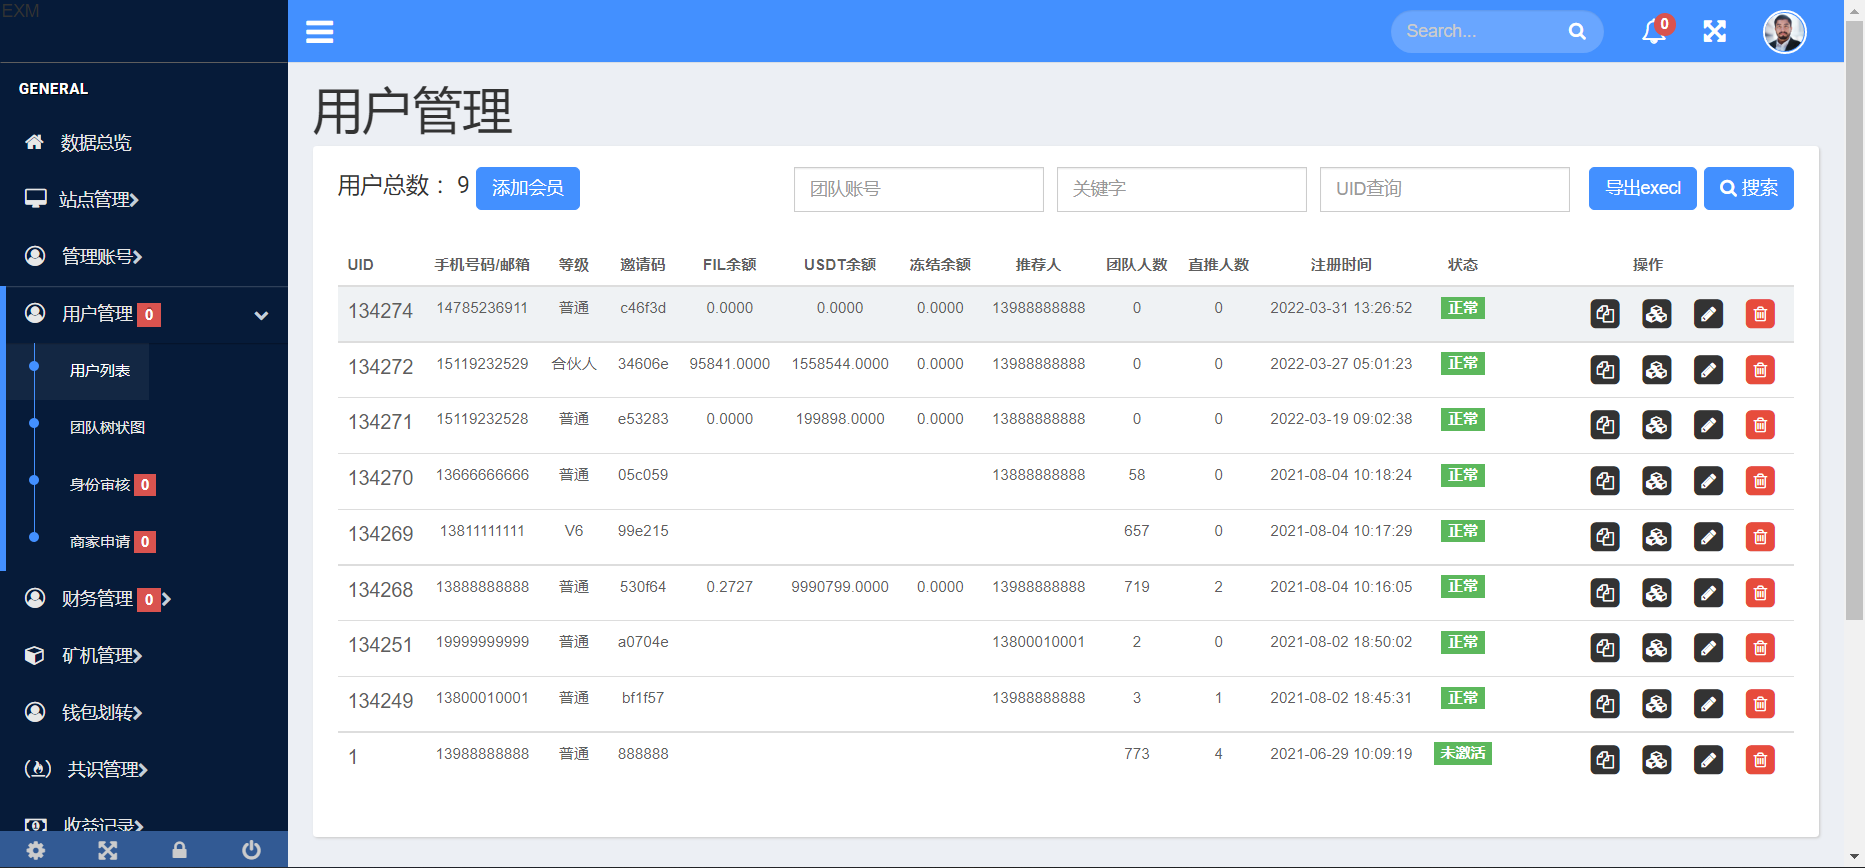Screen dimensions: 1865x868
Task: Click the 合伙人 level cell
Action: point(574,364)
